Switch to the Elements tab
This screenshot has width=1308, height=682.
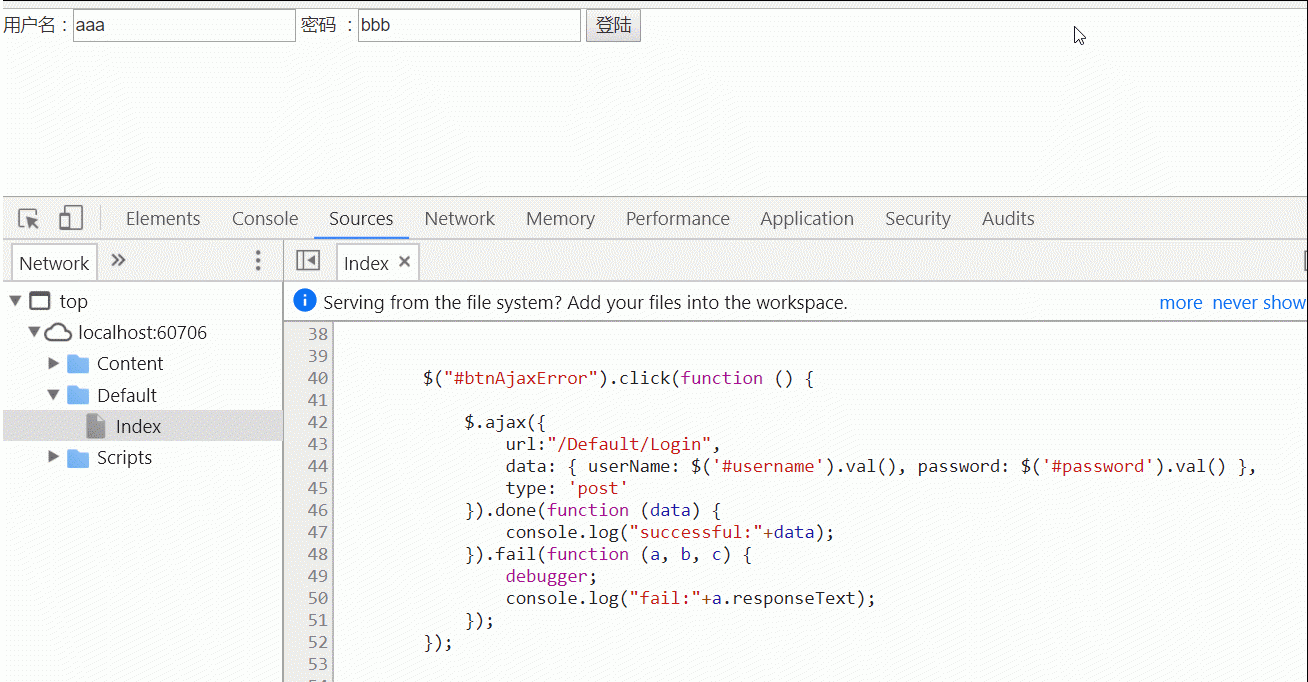point(163,218)
